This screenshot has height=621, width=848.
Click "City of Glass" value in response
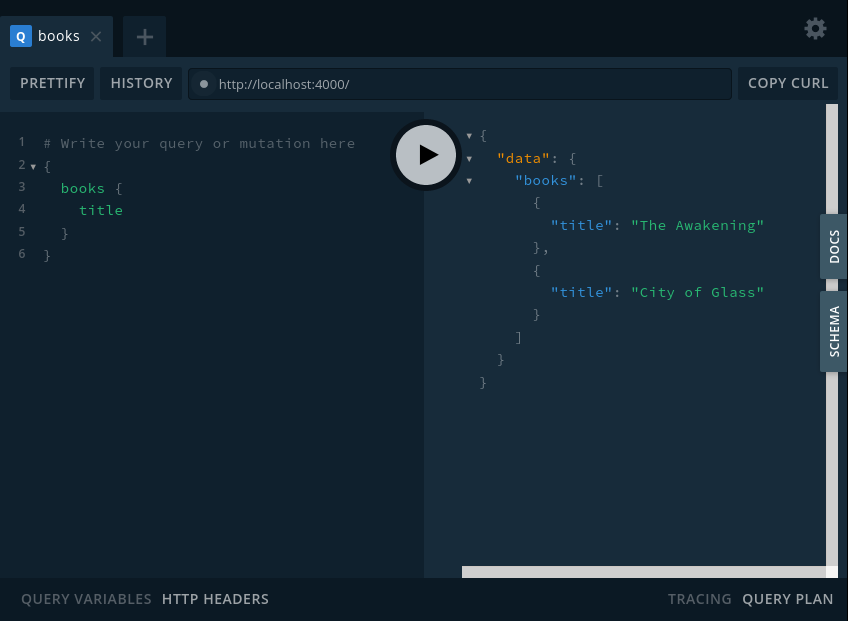pyautogui.click(x=698, y=292)
